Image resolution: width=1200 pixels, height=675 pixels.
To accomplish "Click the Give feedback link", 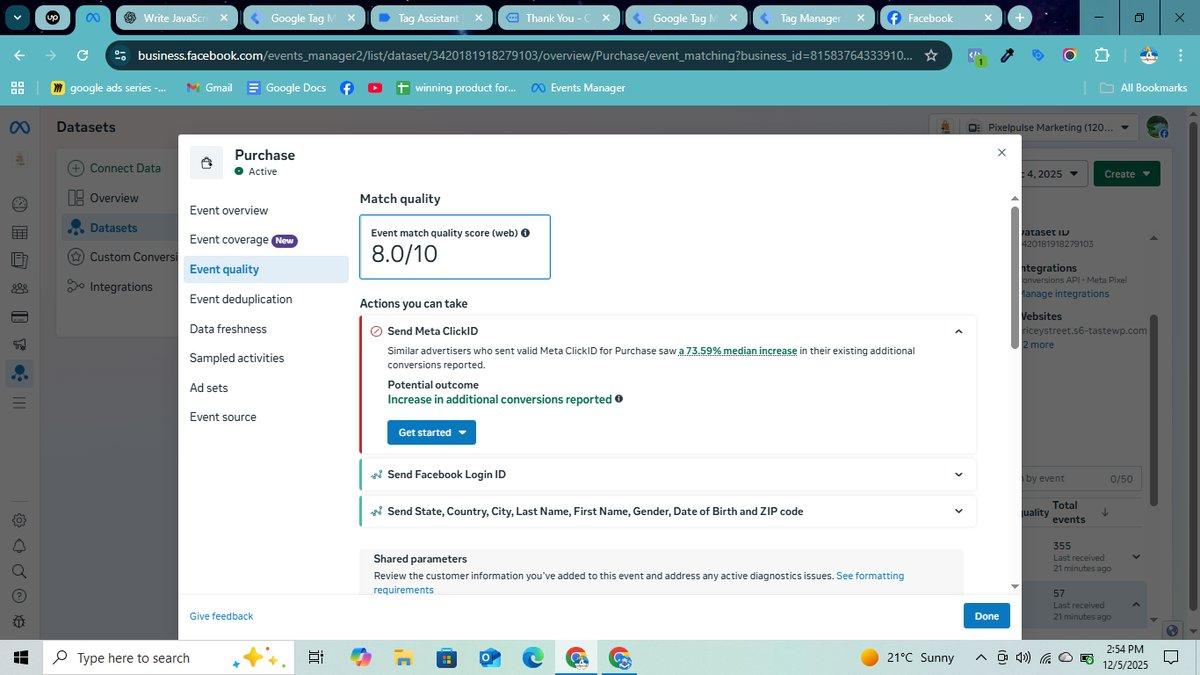I will [221, 616].
